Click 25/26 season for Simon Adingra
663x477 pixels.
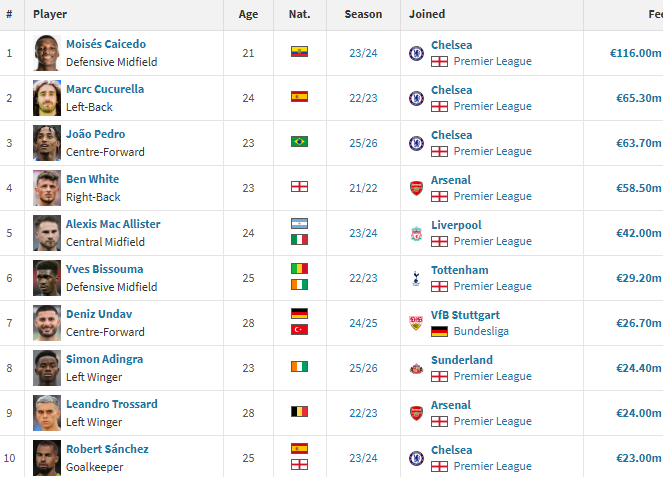(363, 368)
